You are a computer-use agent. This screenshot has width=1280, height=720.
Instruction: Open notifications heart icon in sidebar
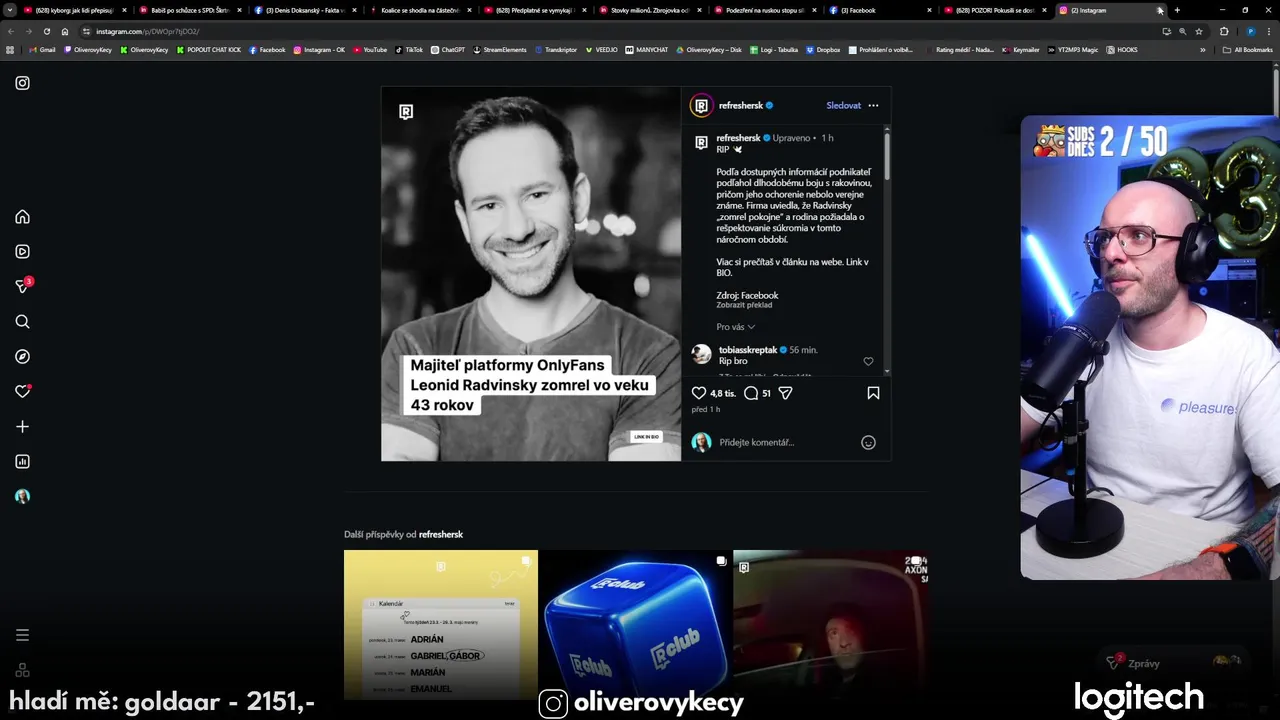pyautogui.click(x=22, y=391)
